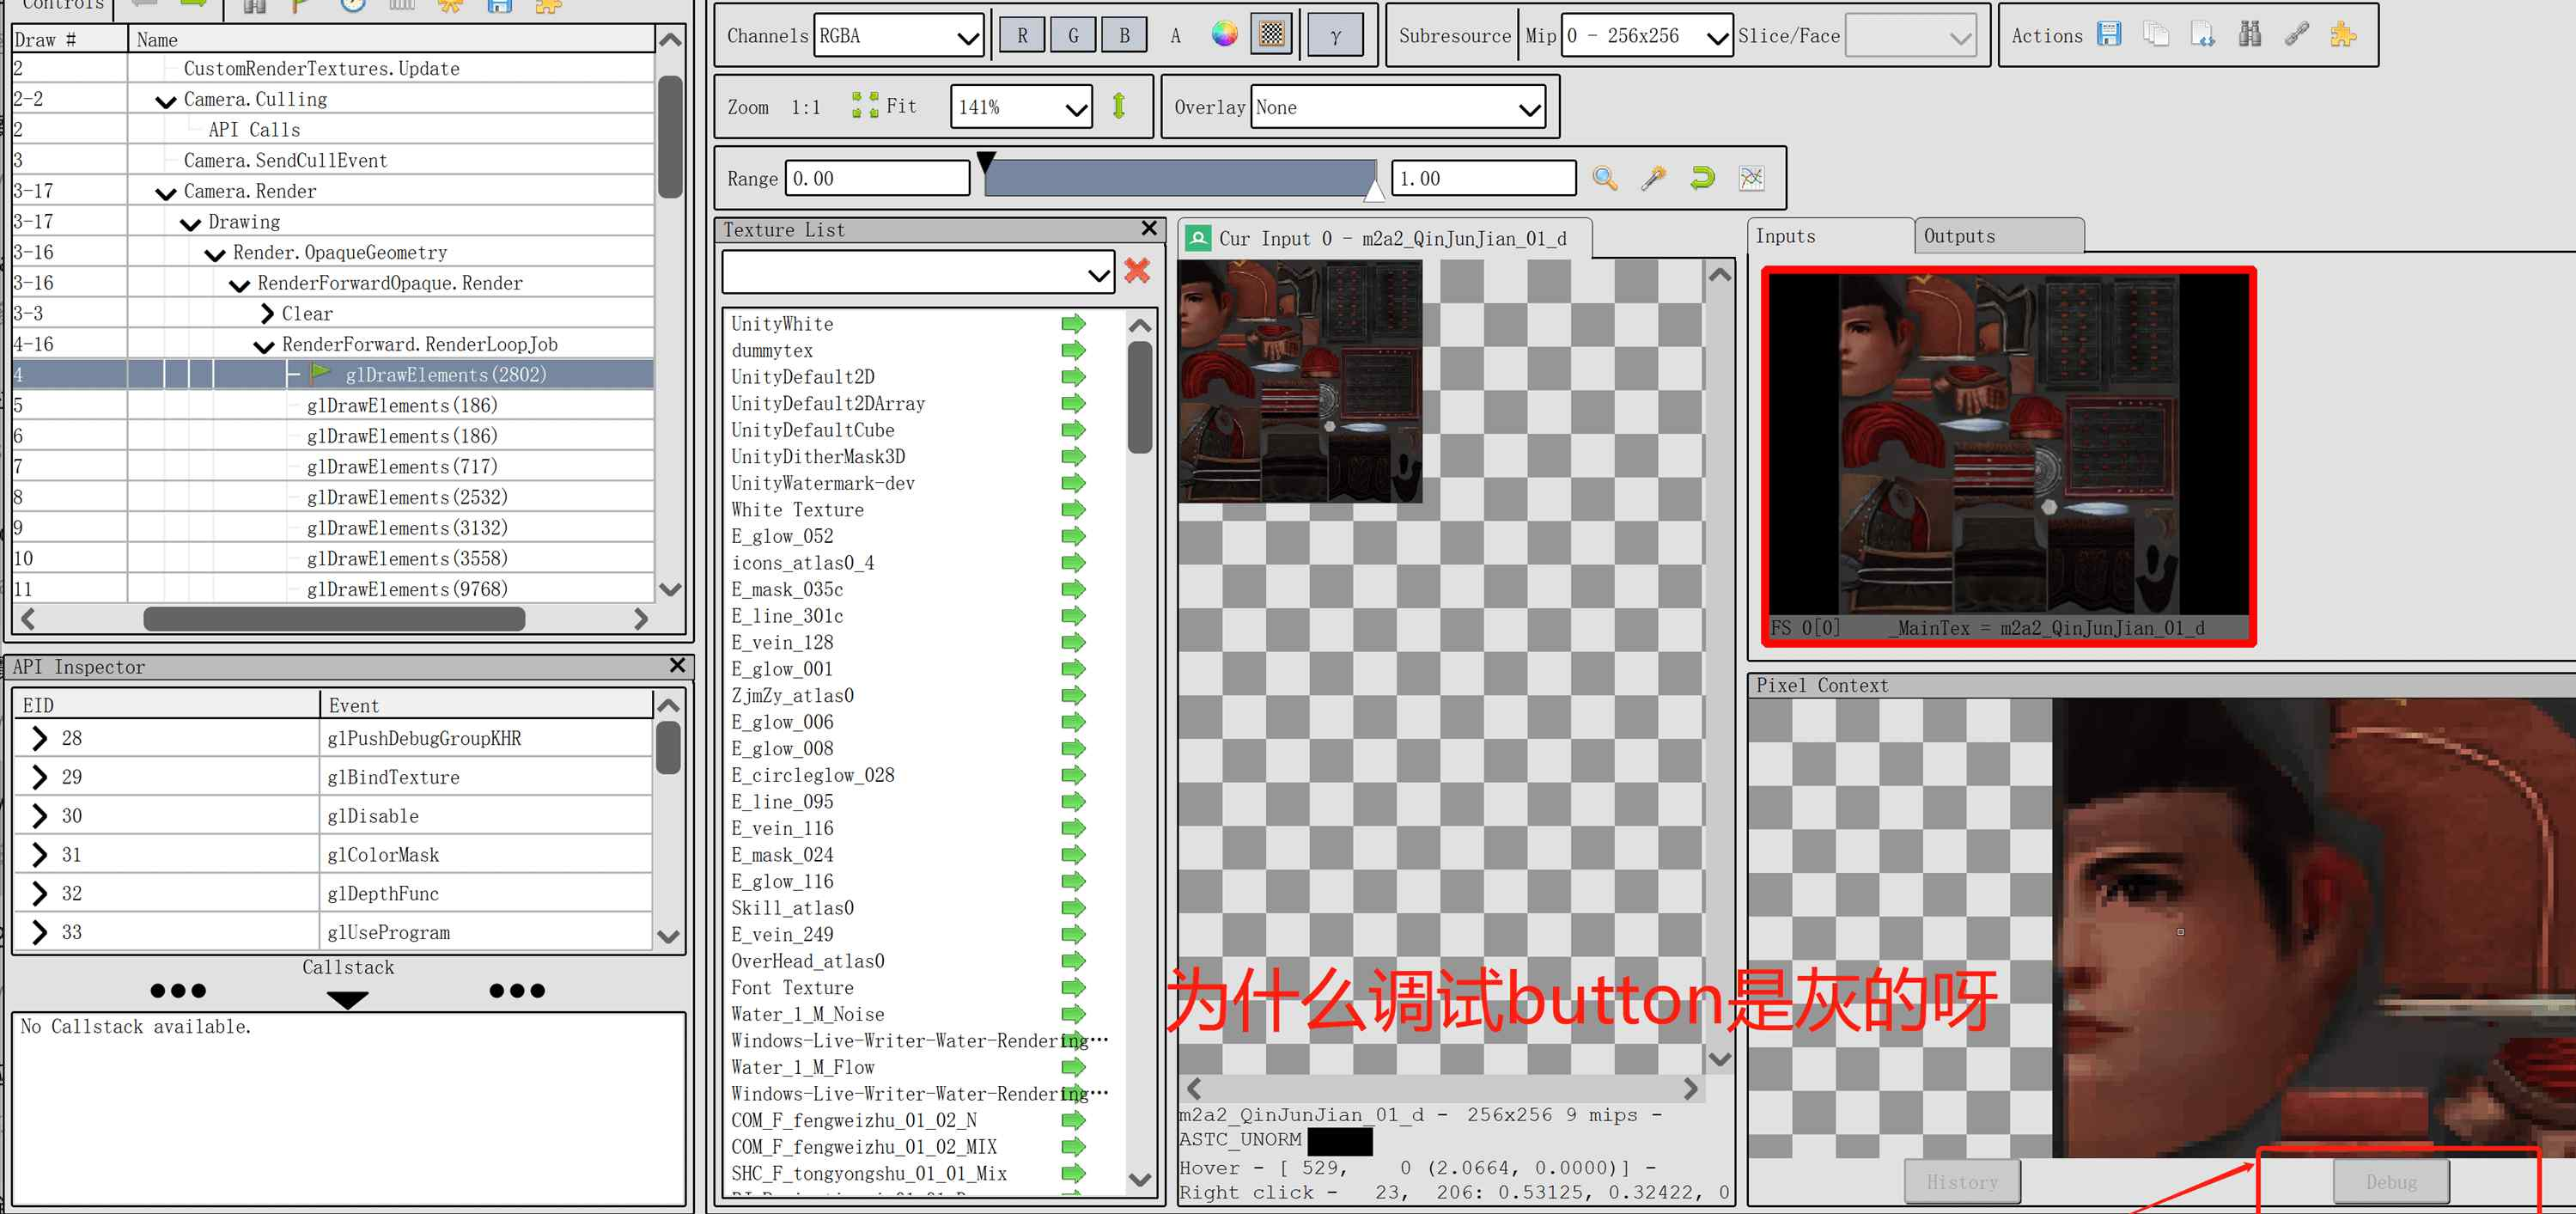The width and height of the screenshot is (2576, 1214).
Task: Toggle the gamma display button
Action: pyautogui.click(x=1335, y=36)
